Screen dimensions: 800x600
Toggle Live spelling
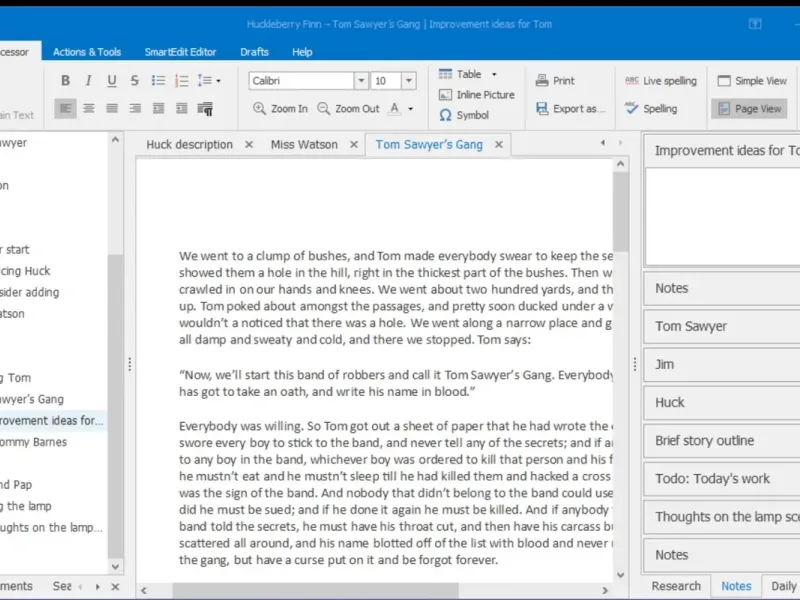(x=661, y=81)
